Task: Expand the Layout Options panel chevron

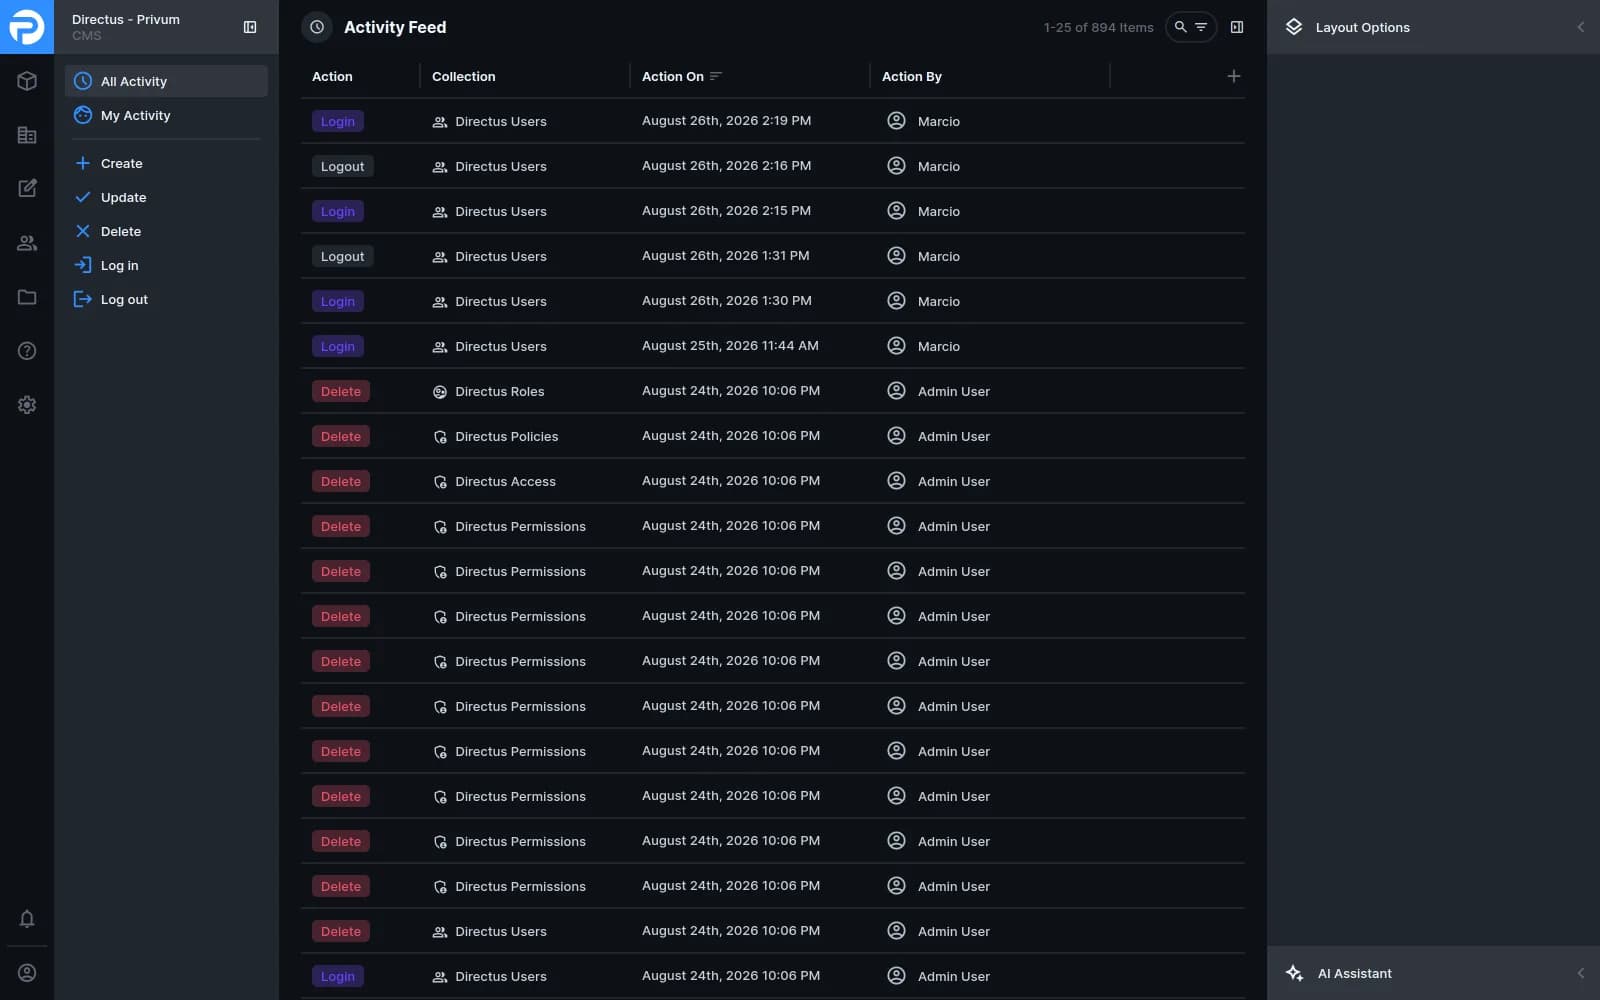Action: pos(1581,27)
